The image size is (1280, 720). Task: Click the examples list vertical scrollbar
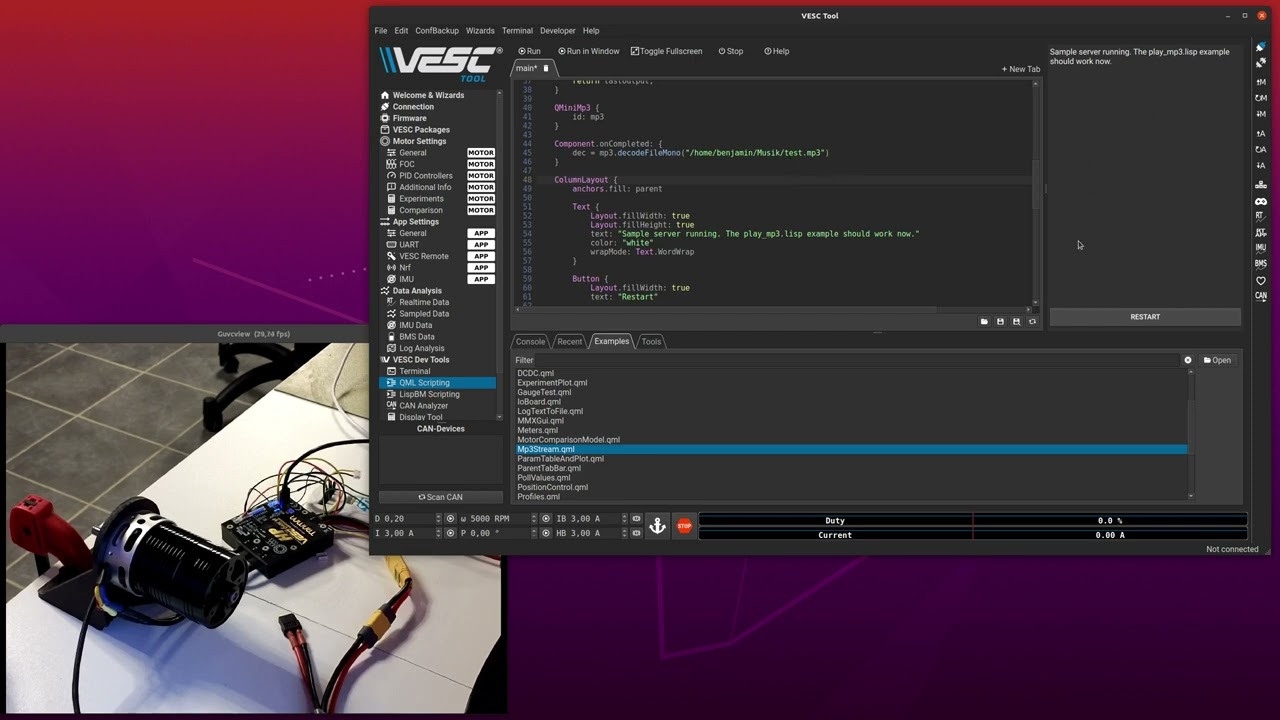(x=1190, y=435)
